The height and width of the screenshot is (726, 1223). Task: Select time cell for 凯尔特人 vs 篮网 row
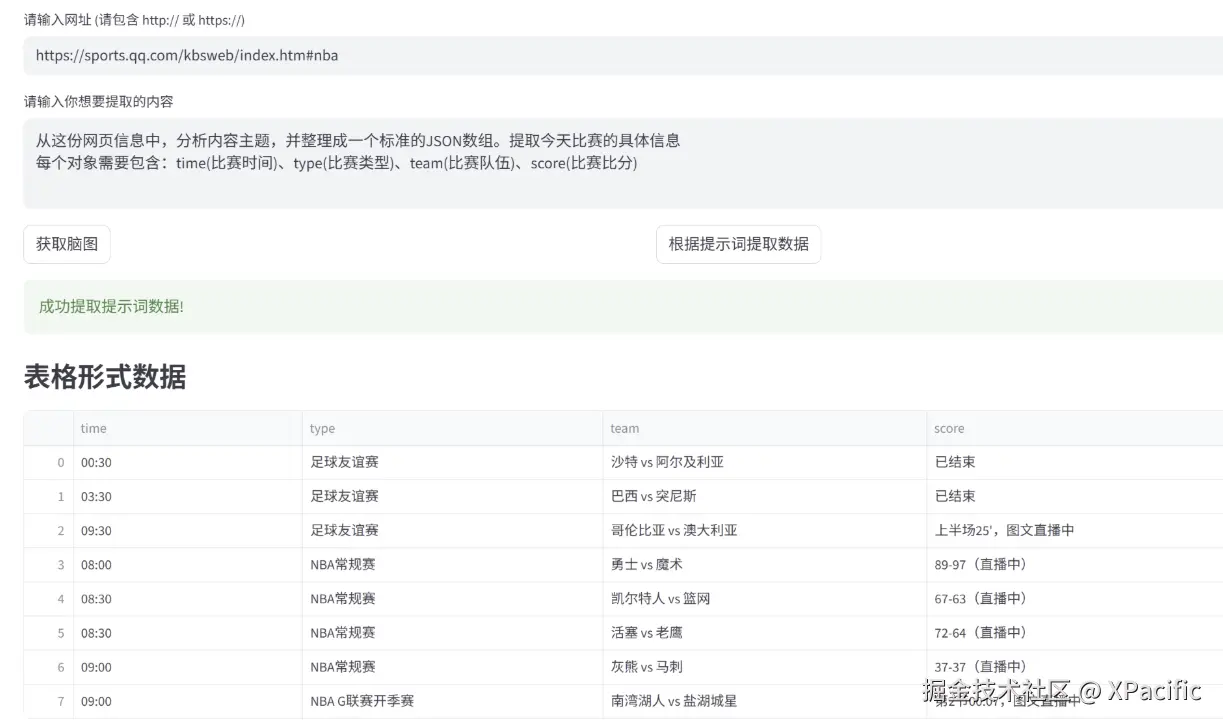(188, 598)
